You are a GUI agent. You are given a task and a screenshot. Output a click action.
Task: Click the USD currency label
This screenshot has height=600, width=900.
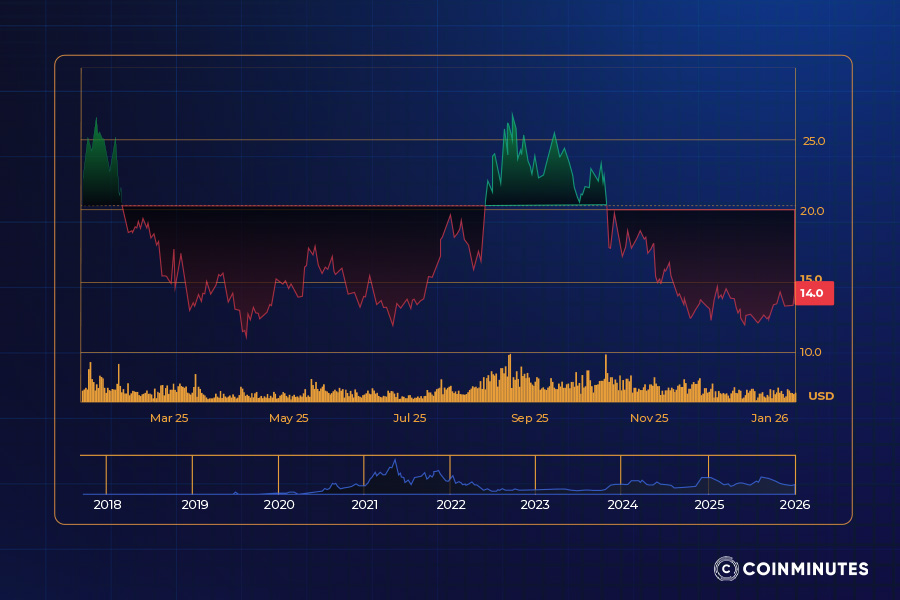coord(820,396)
